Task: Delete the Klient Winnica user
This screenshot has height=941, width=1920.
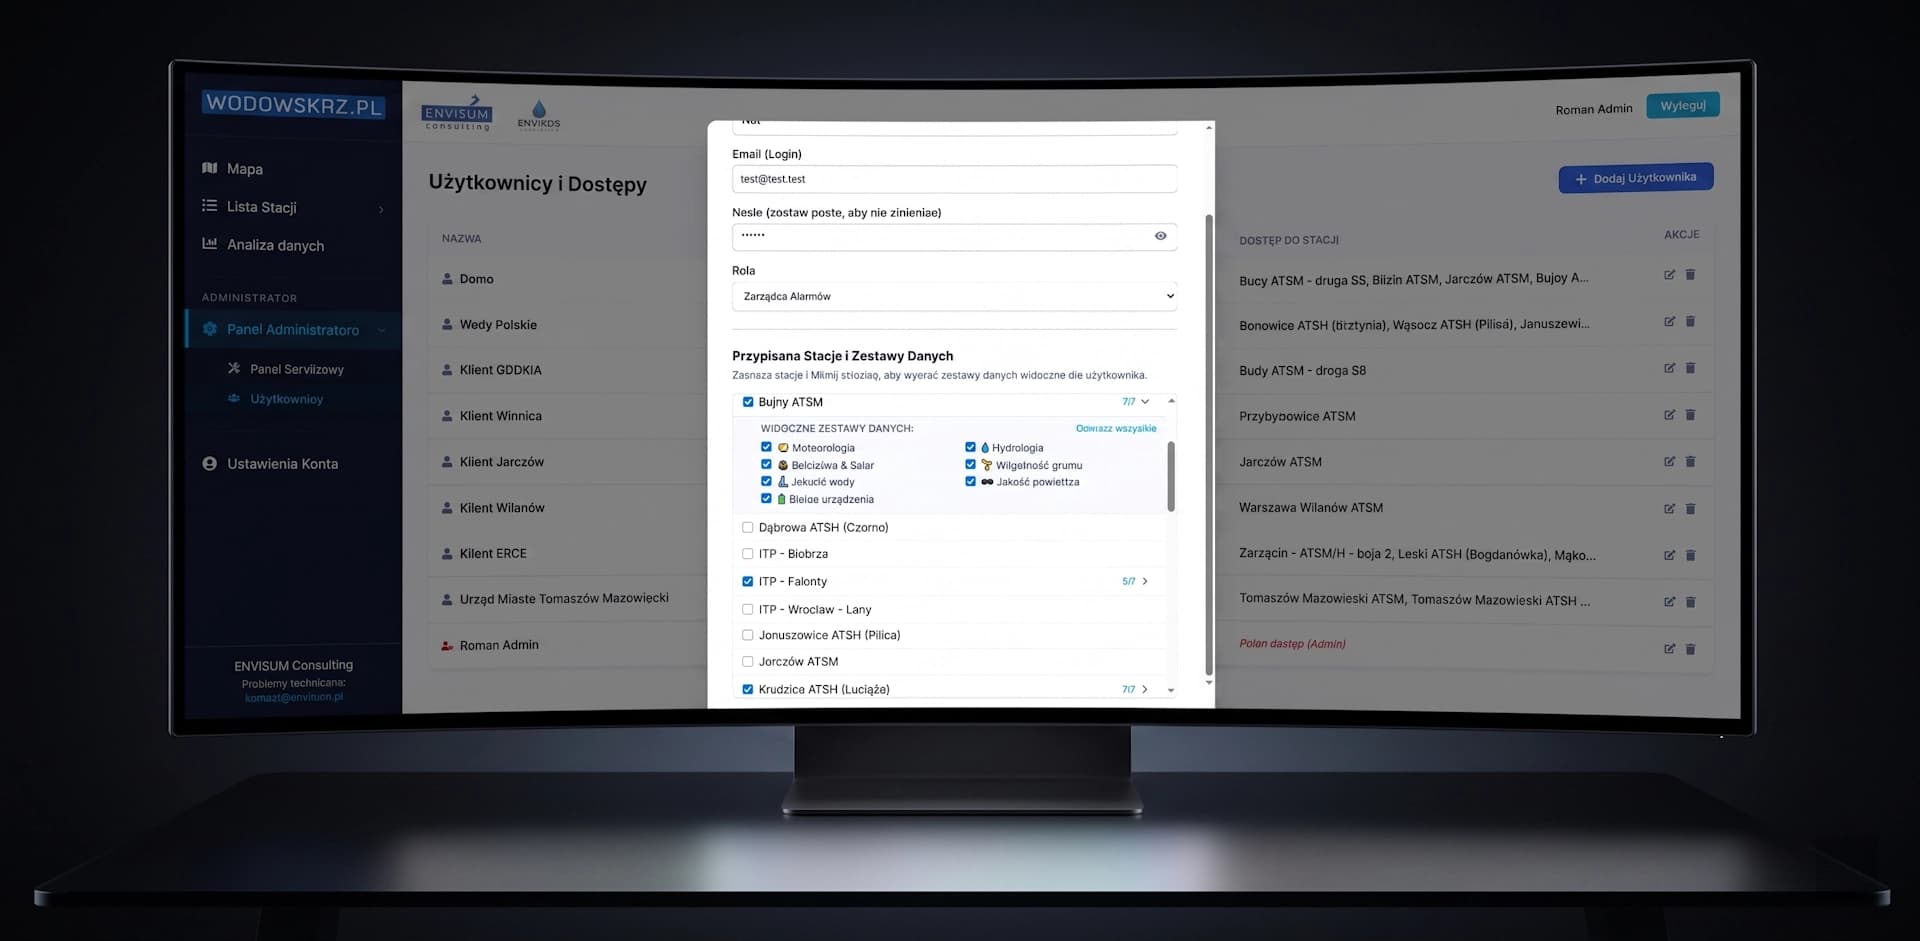Action: (x=1690, y=415)
